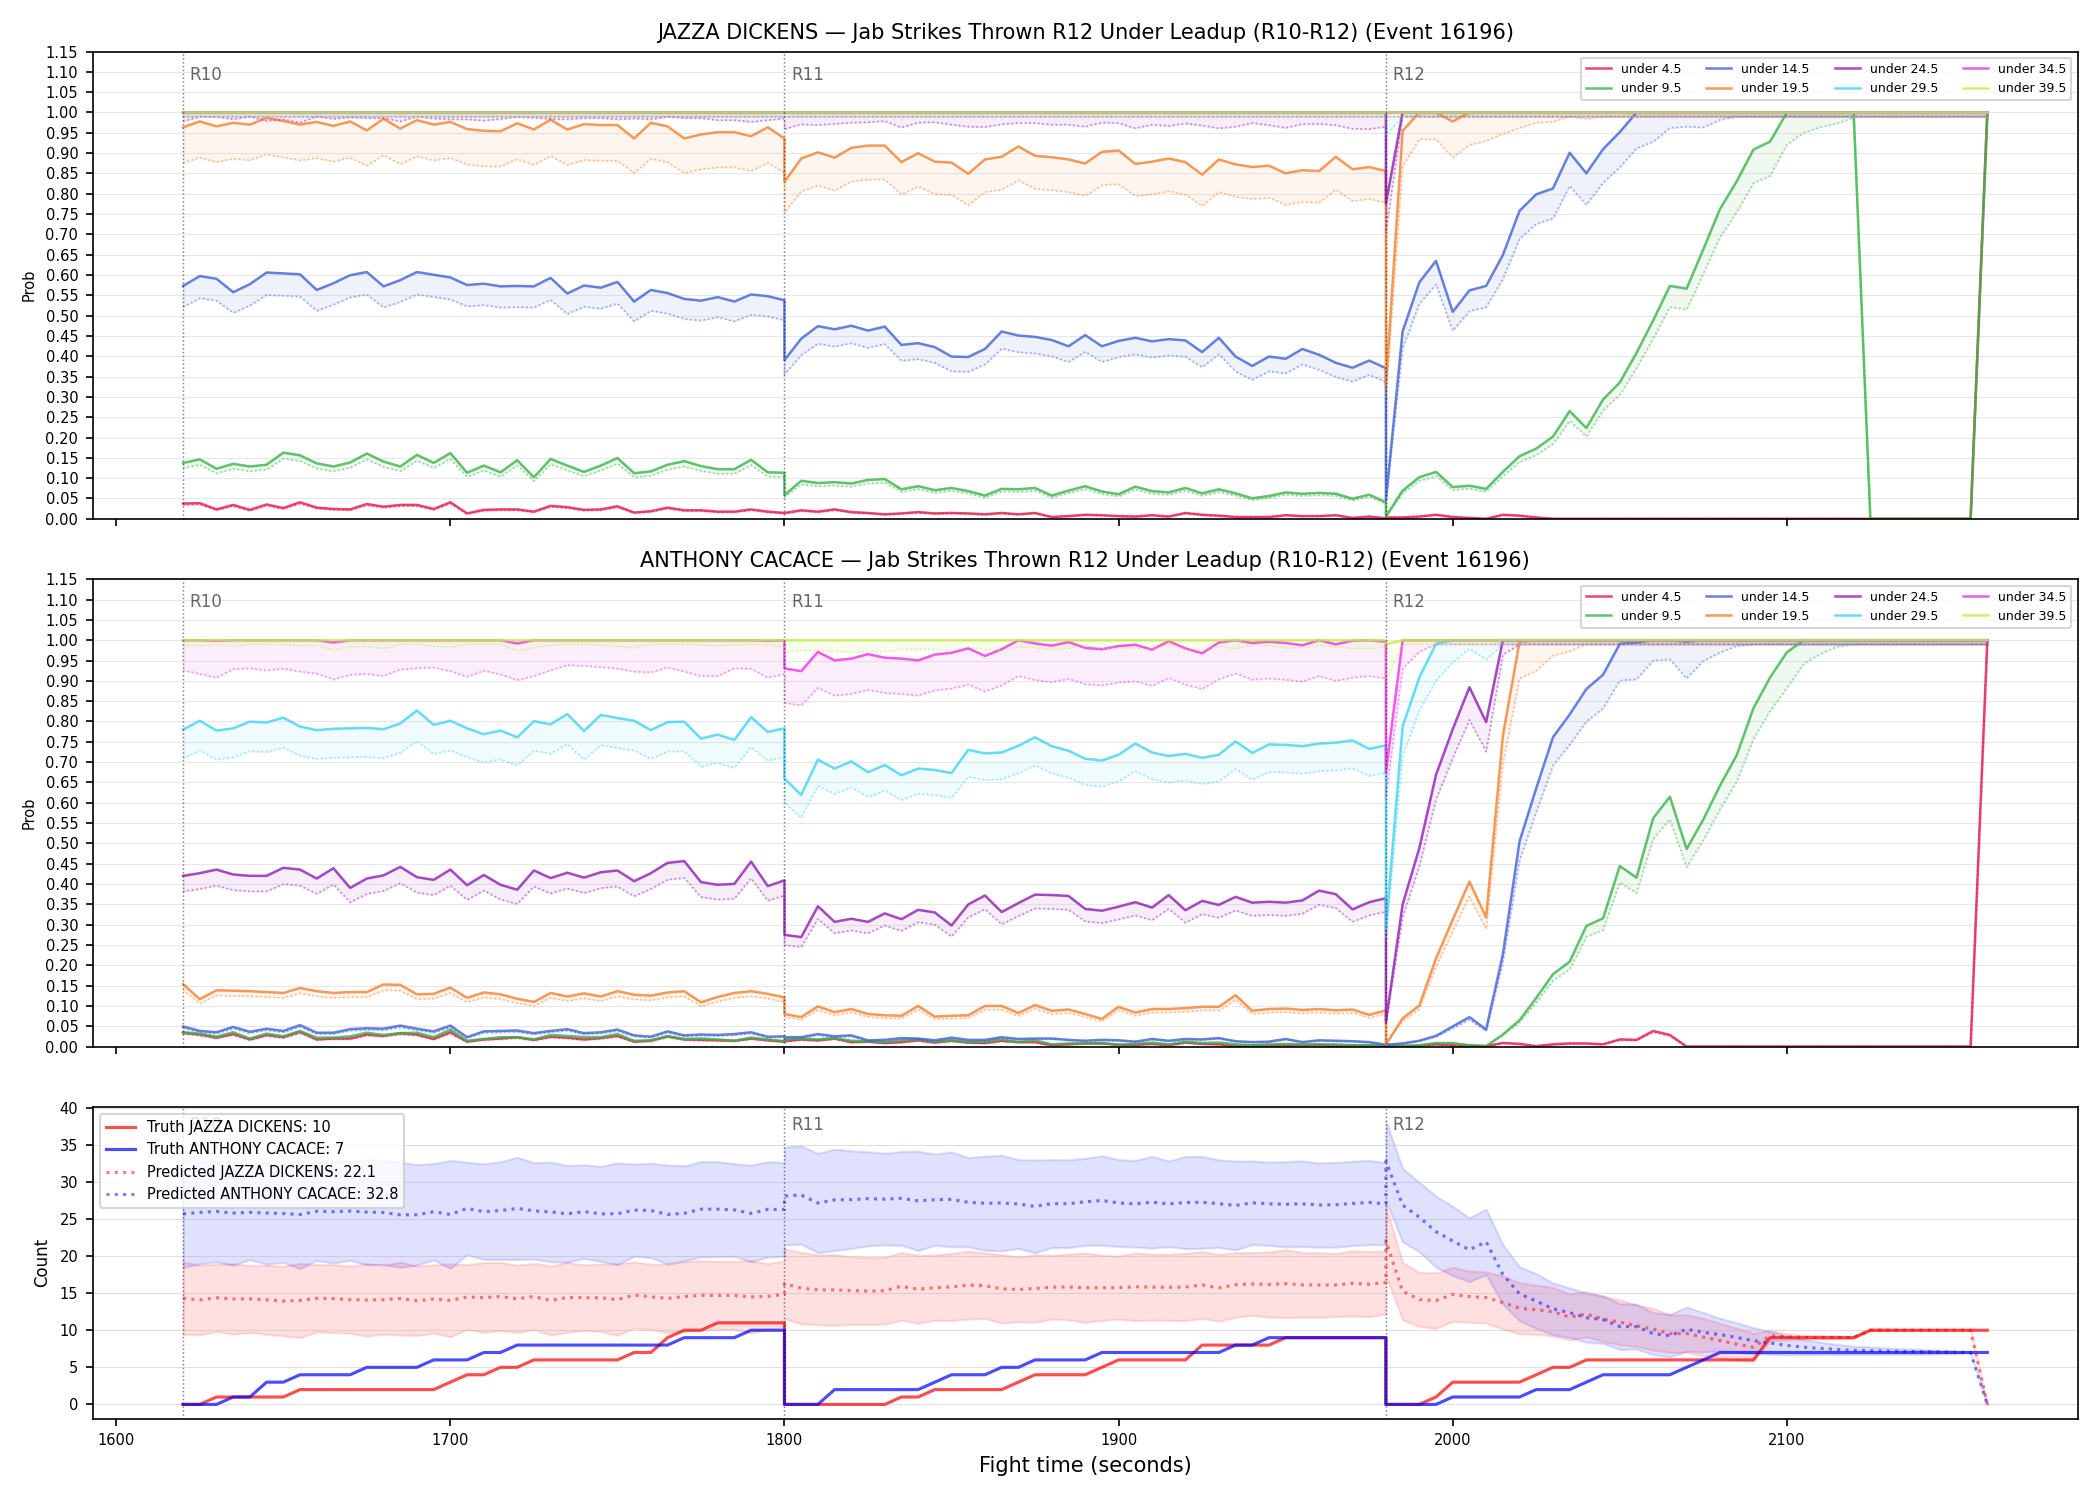2100x1500 pixels.
Task: Select the R10 round marker in Cacace chart
Action: click(206, 601)
